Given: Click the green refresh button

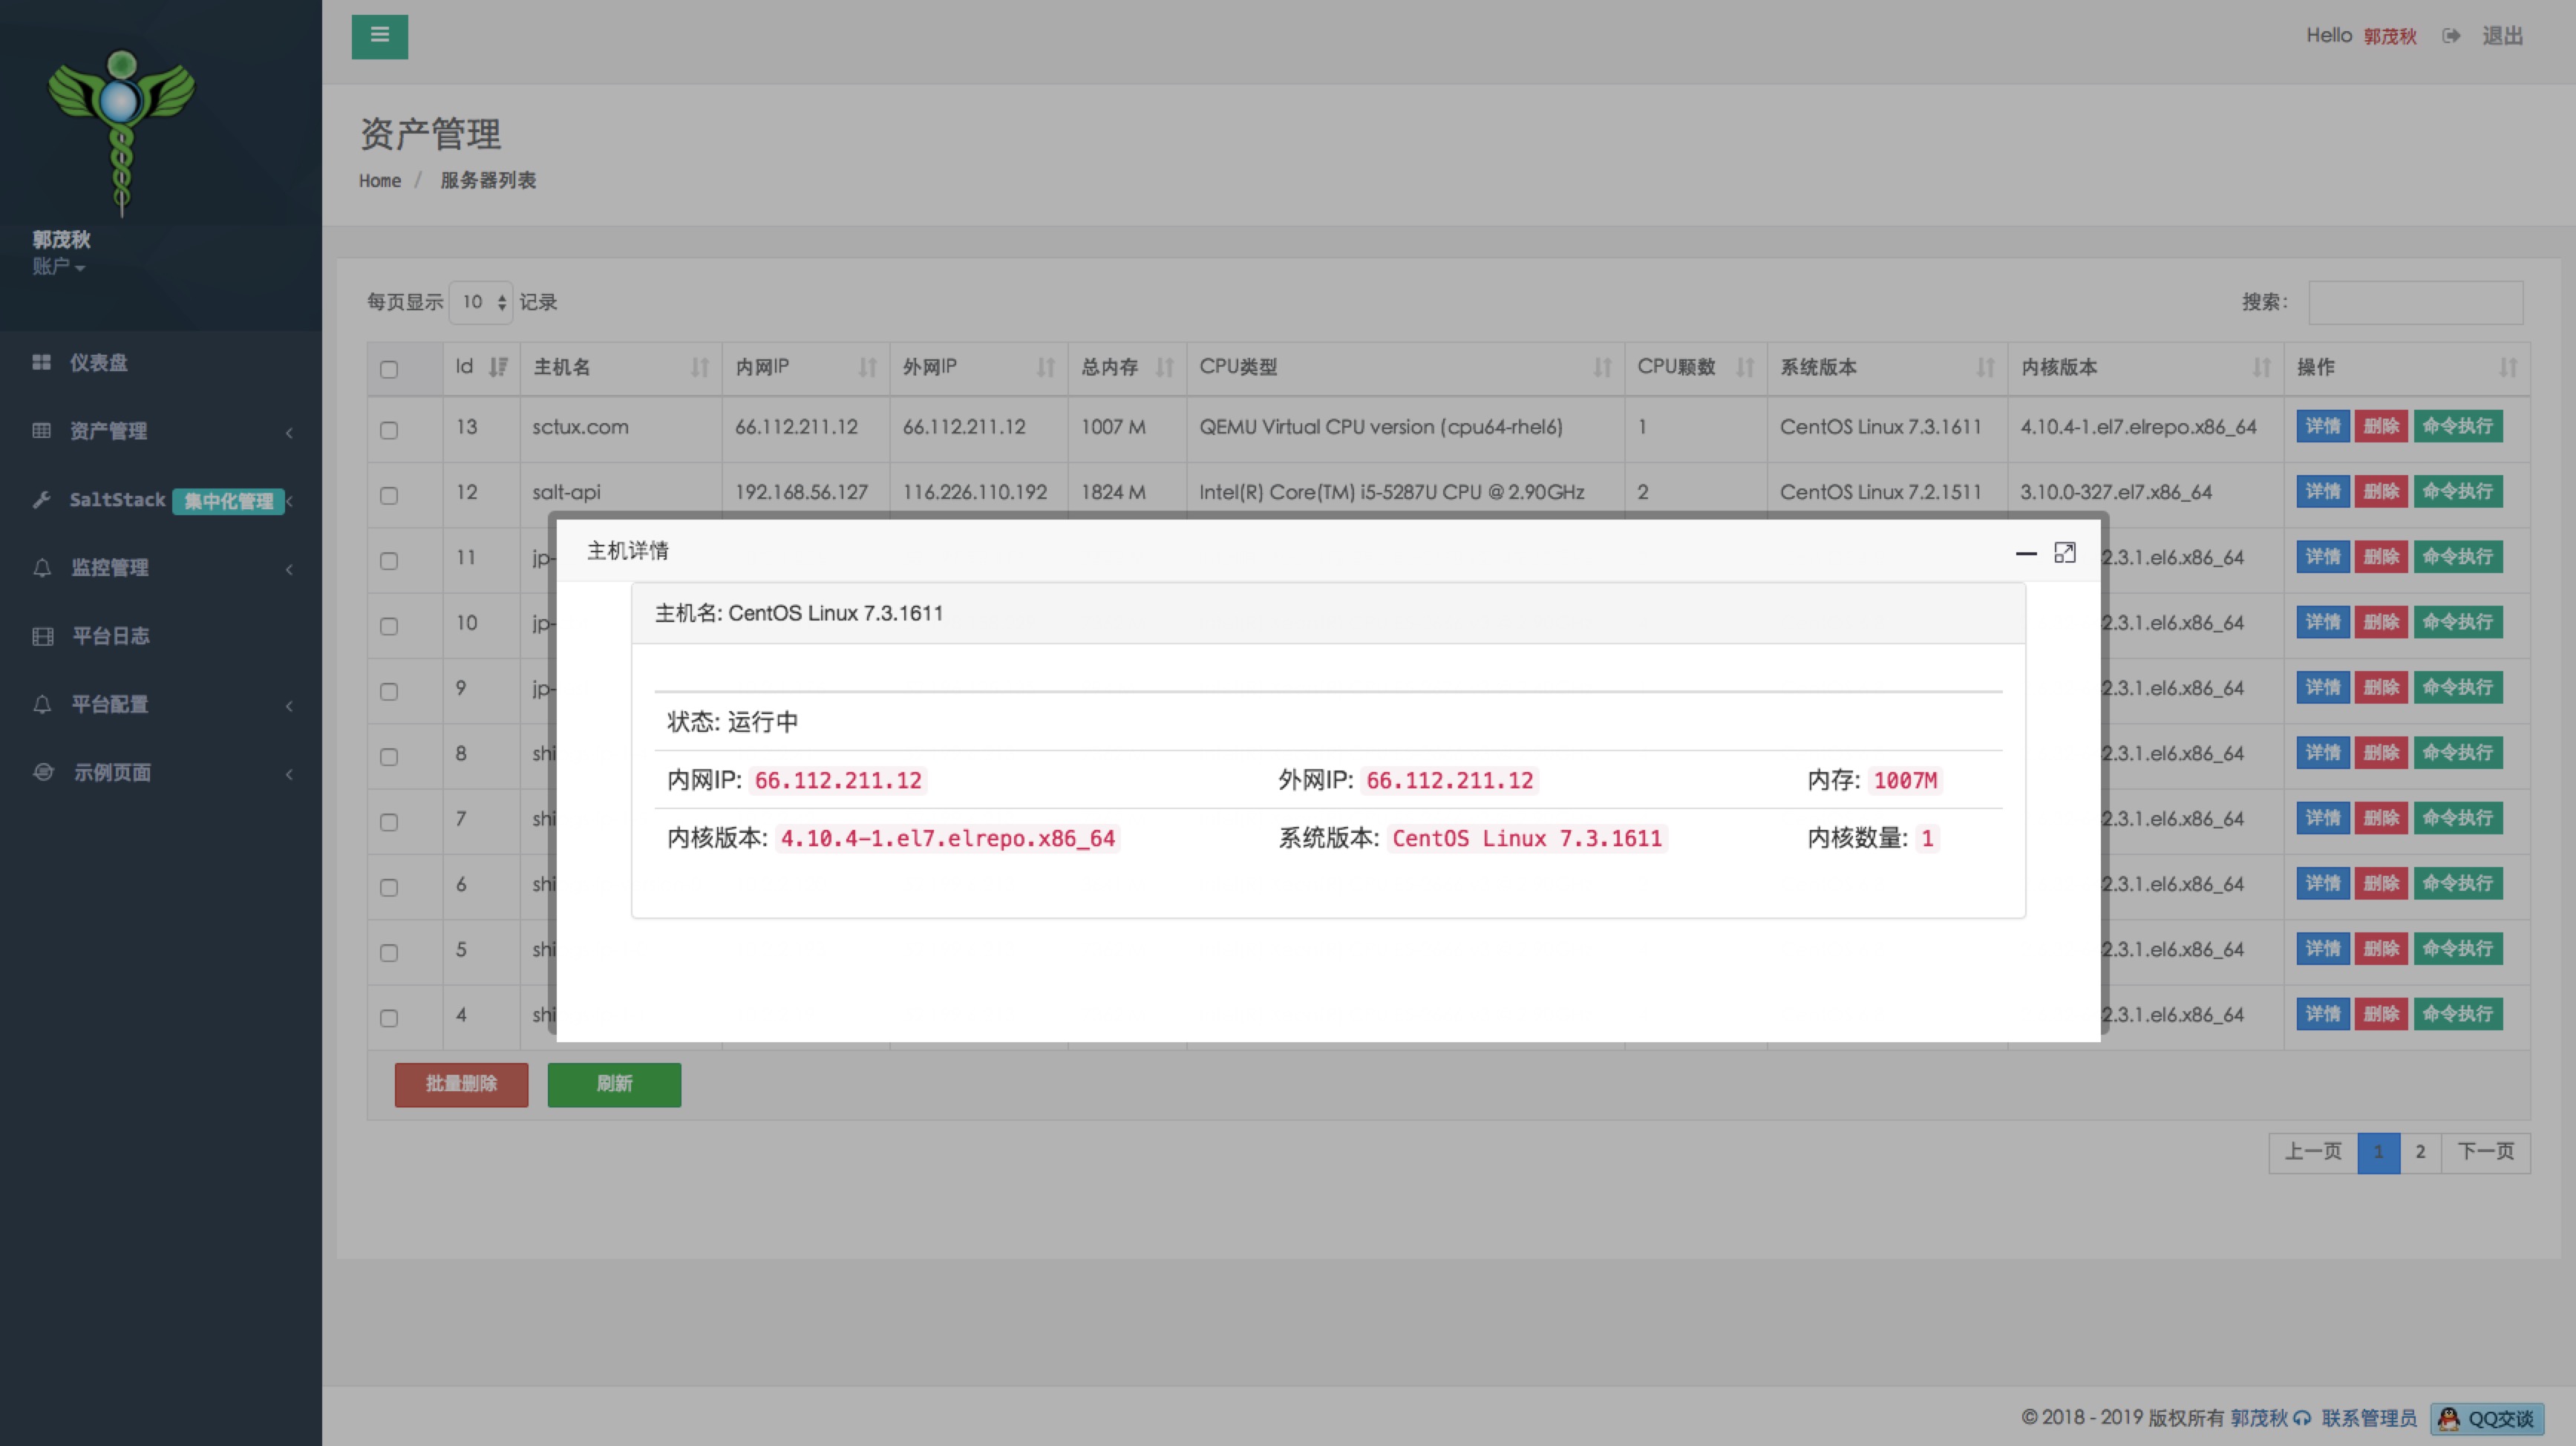Looking at the screenshot, I should (614, 1084).
